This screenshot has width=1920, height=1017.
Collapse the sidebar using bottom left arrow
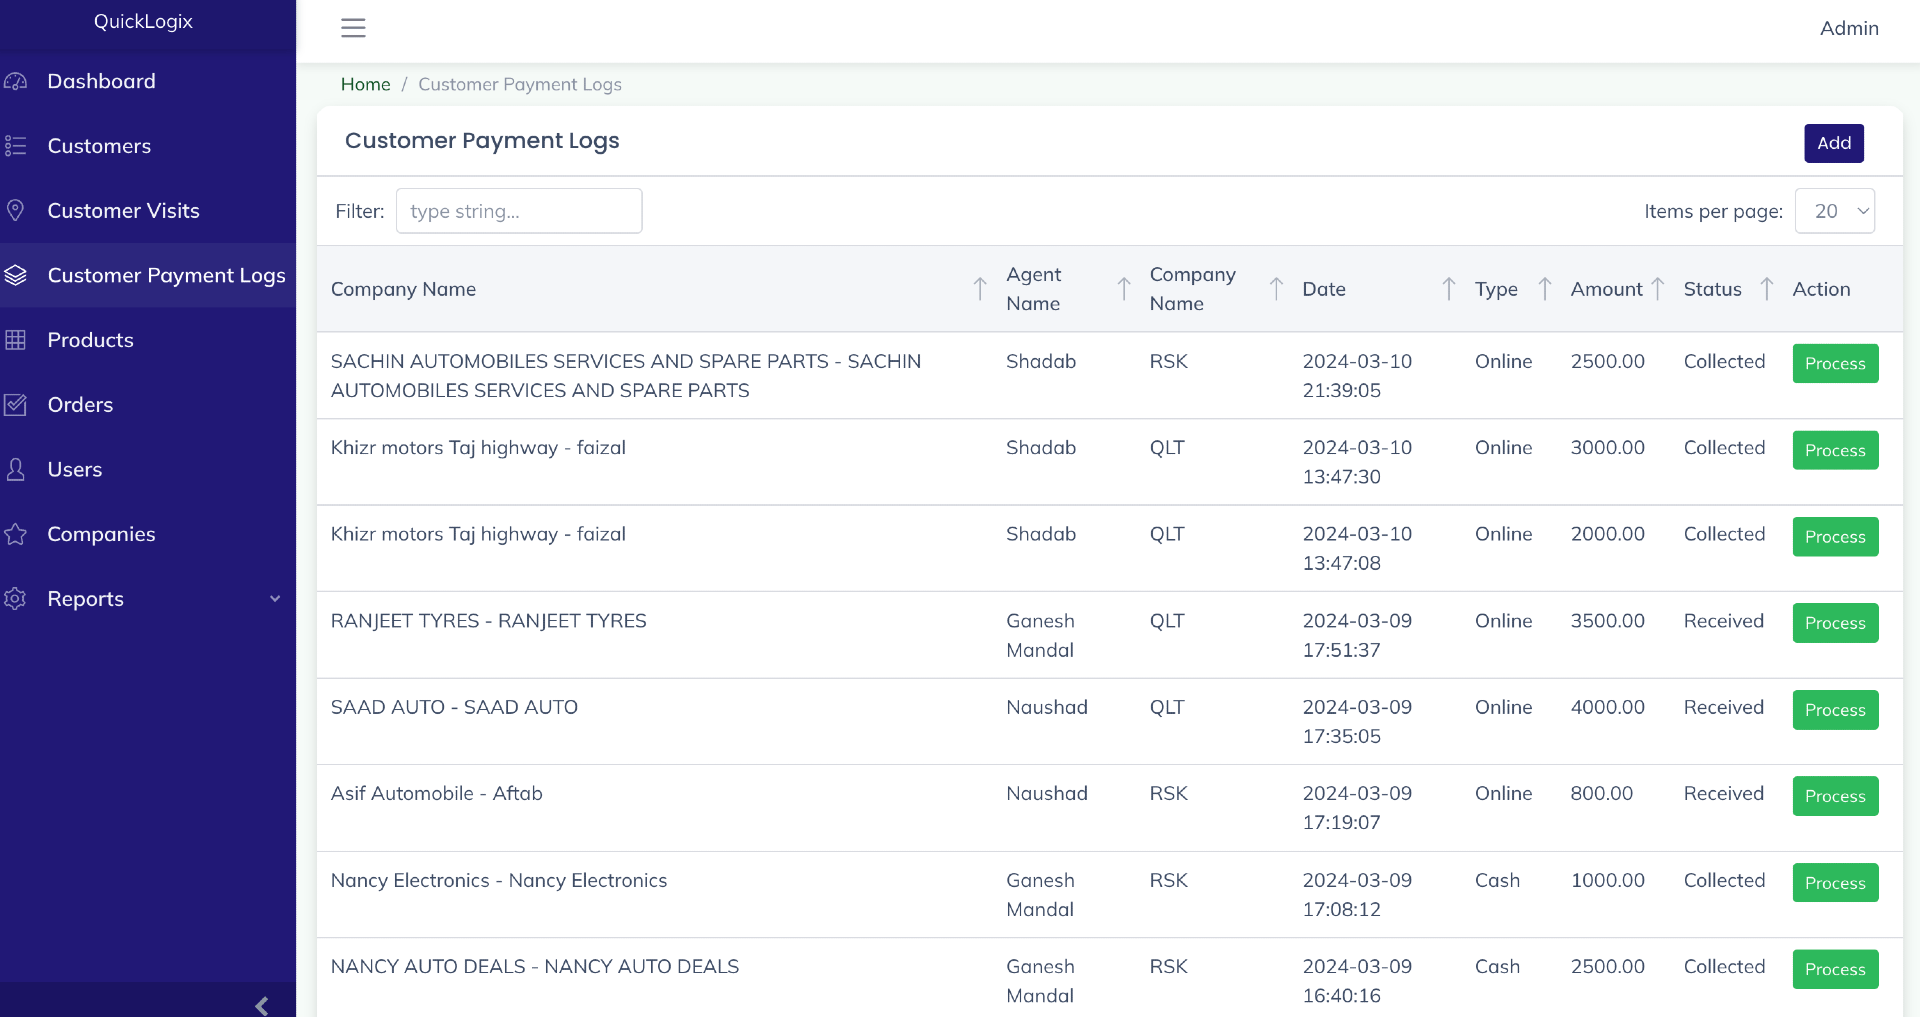(x=261, y=1005)
